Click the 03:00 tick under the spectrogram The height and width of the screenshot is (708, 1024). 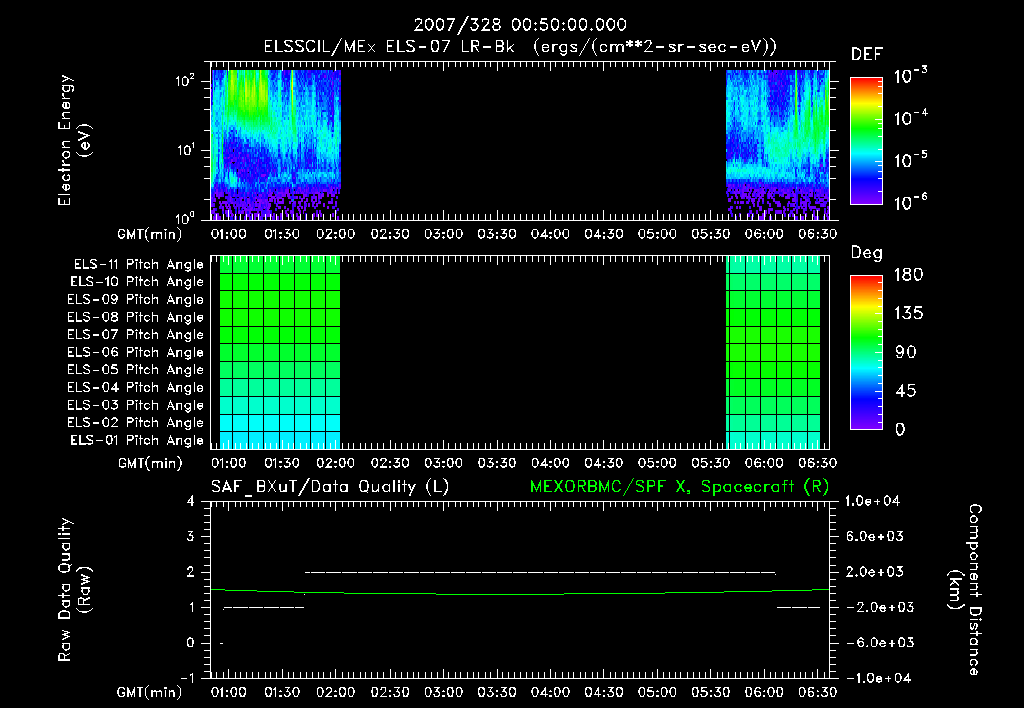pos(443,234)
